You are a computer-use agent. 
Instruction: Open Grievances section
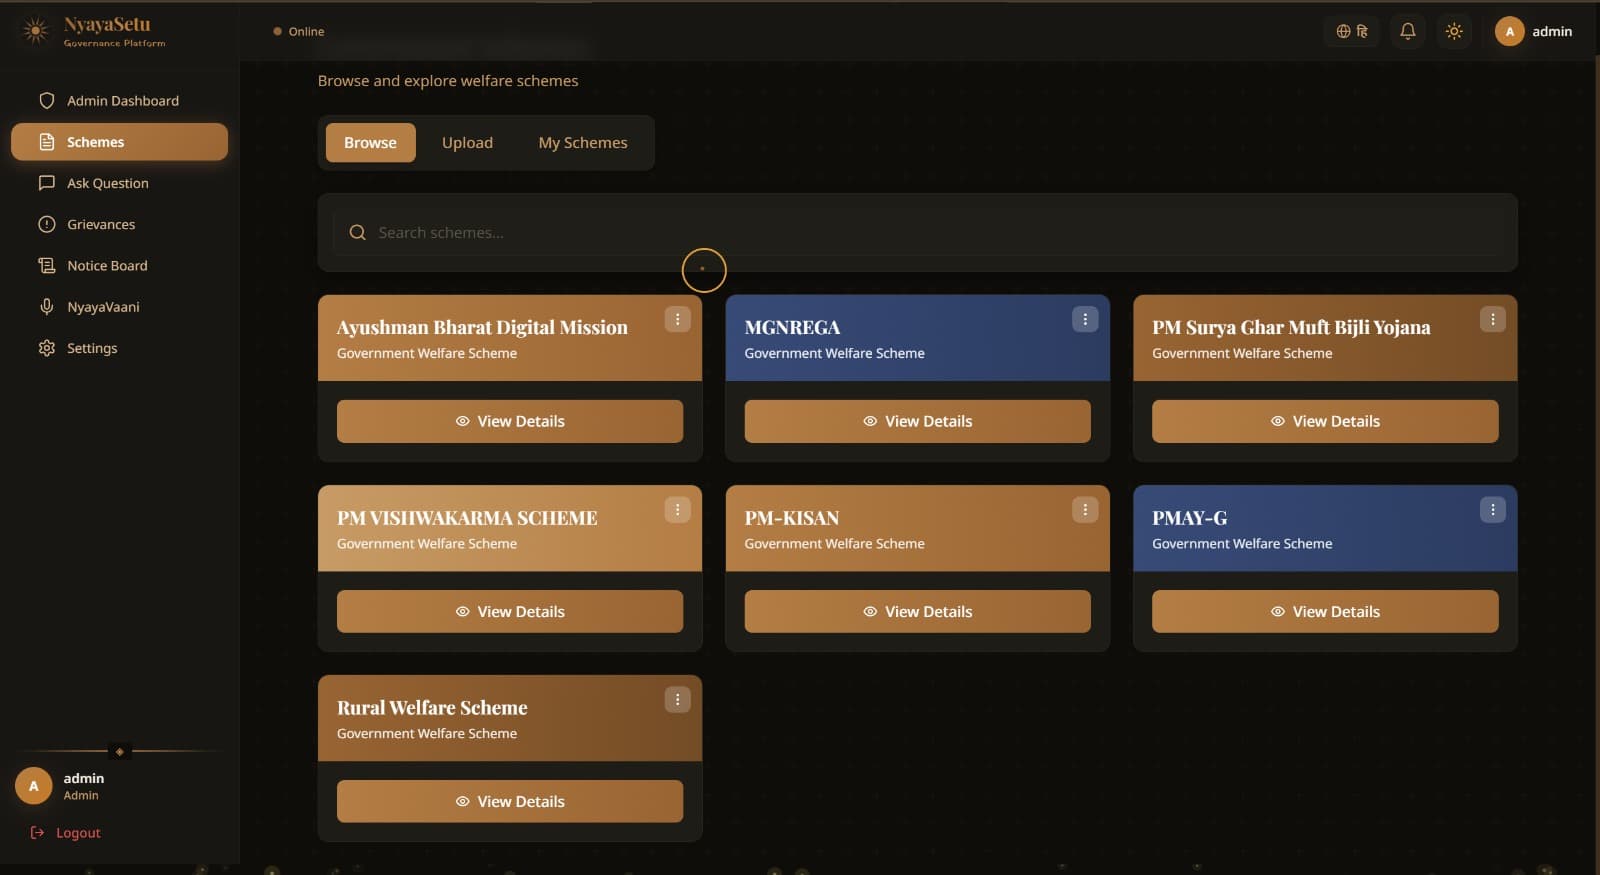[x=120, y=224]
